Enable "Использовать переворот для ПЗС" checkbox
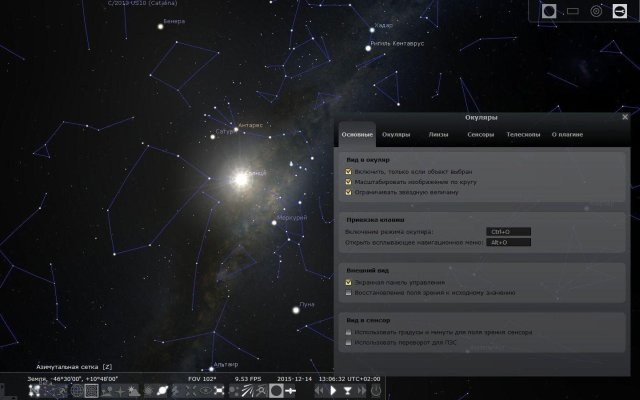 click(347, 342)
